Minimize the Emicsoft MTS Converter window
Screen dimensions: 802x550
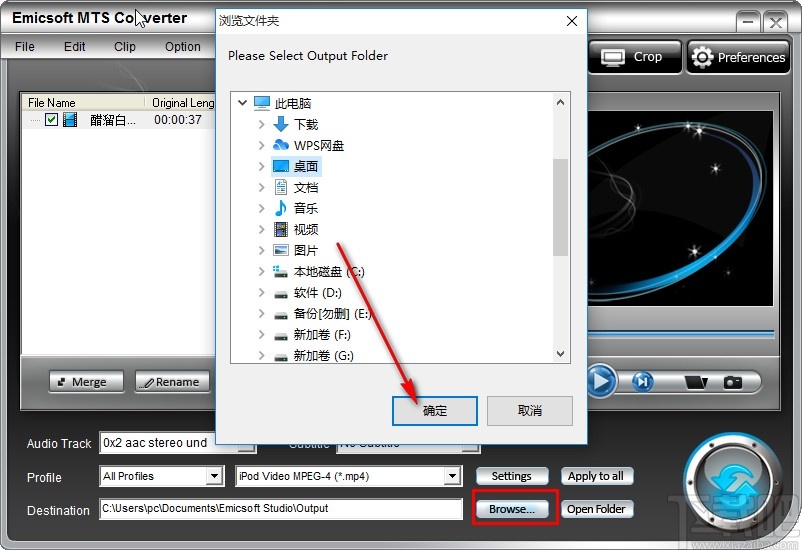[748, 22]
